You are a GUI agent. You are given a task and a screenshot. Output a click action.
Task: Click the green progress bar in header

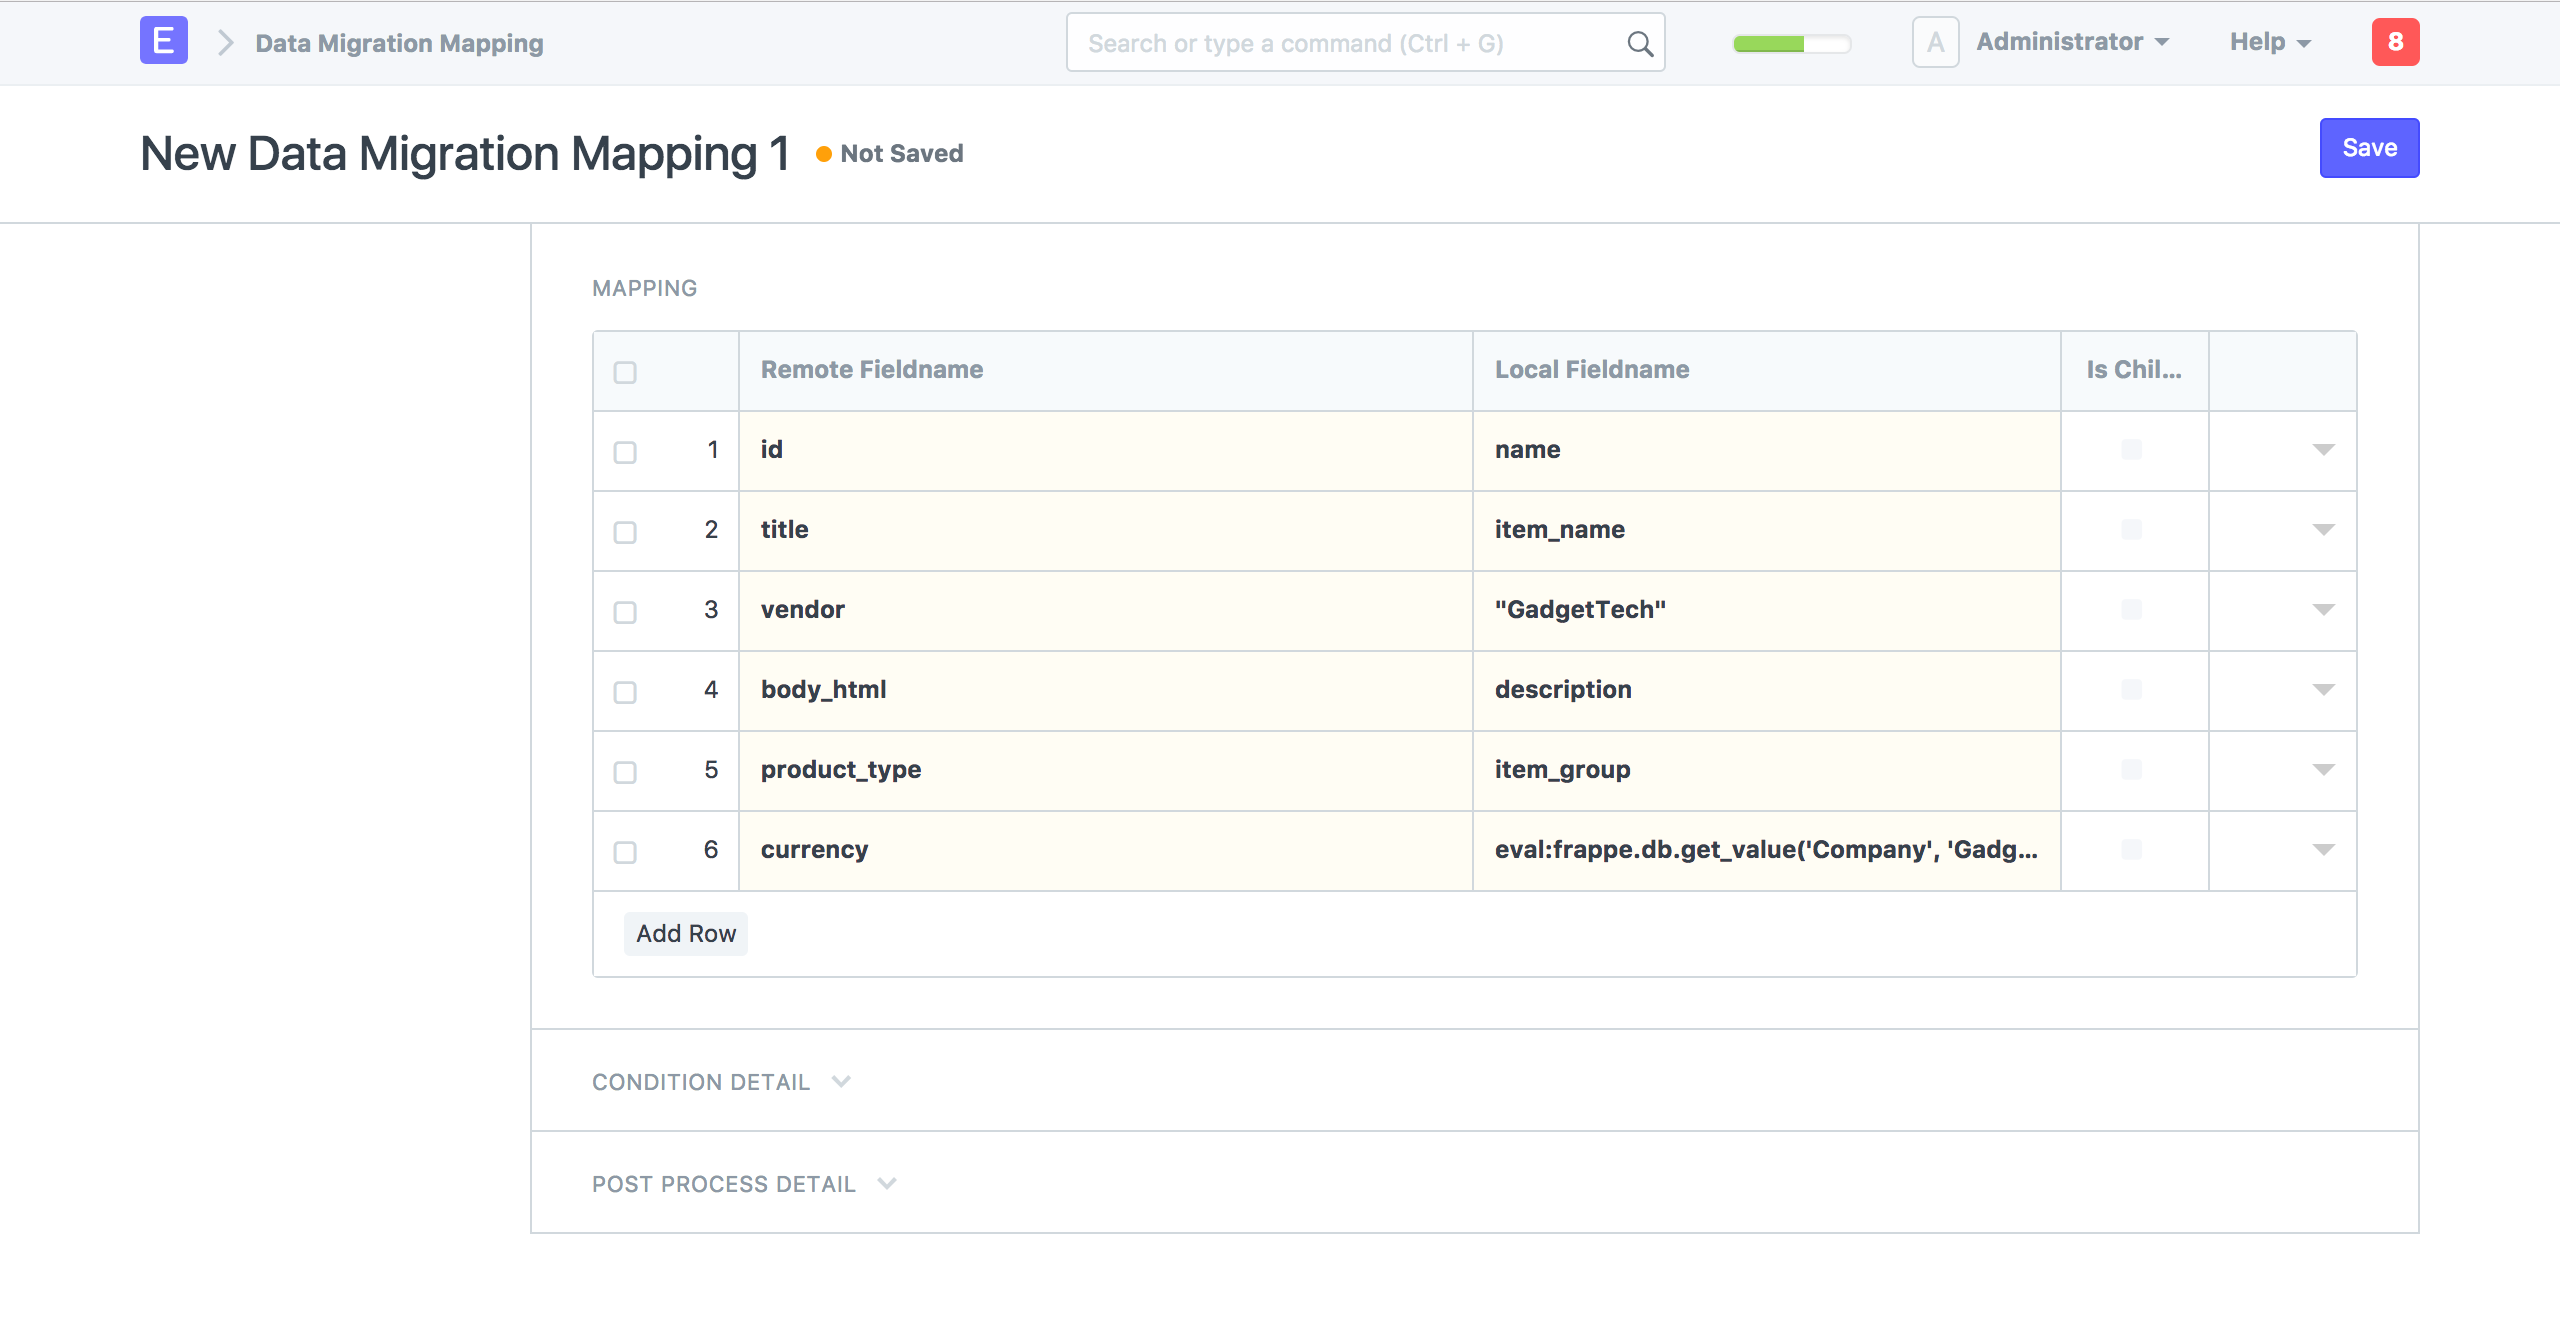(x=1770, y=43)
